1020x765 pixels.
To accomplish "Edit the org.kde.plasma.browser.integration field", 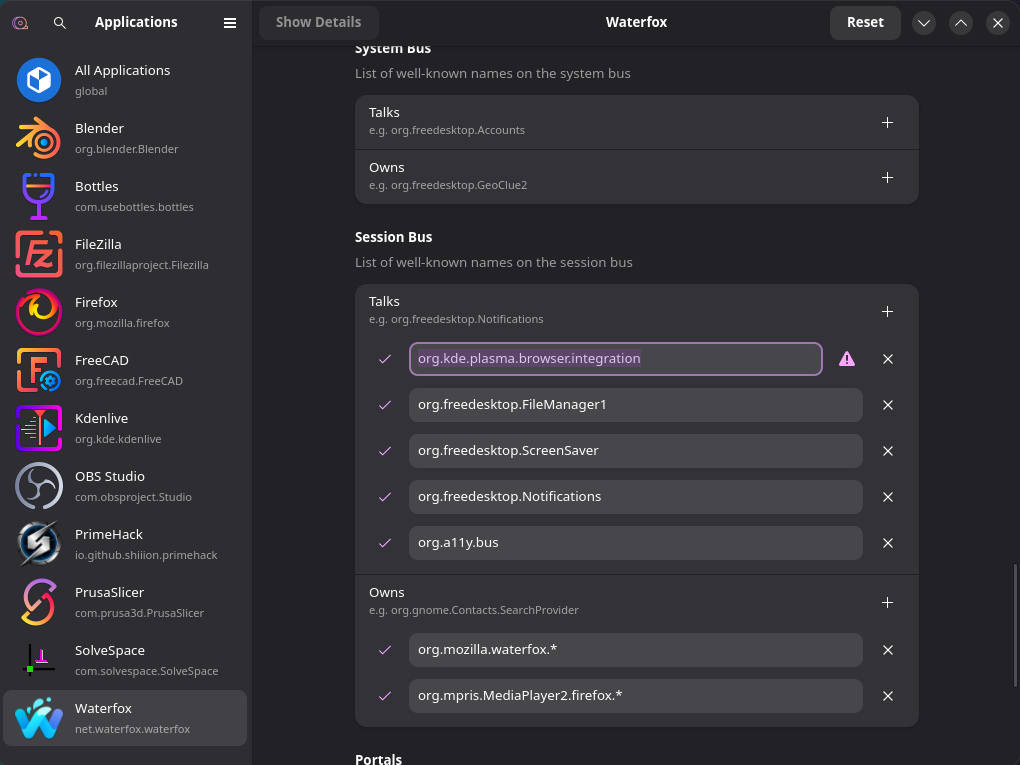I will 615,359.
